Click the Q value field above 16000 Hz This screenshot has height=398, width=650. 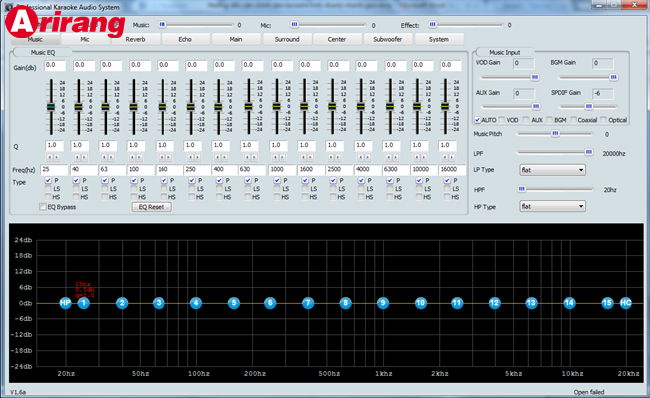click(447, 146)
